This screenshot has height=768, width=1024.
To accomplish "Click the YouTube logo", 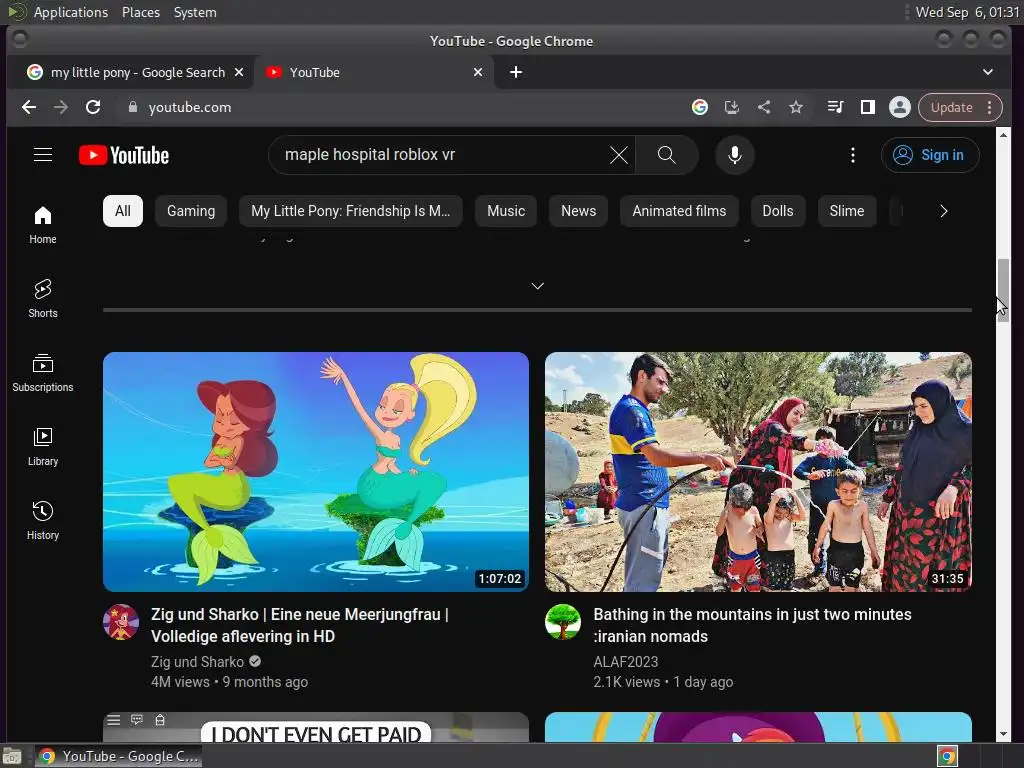I will (124, 155).
